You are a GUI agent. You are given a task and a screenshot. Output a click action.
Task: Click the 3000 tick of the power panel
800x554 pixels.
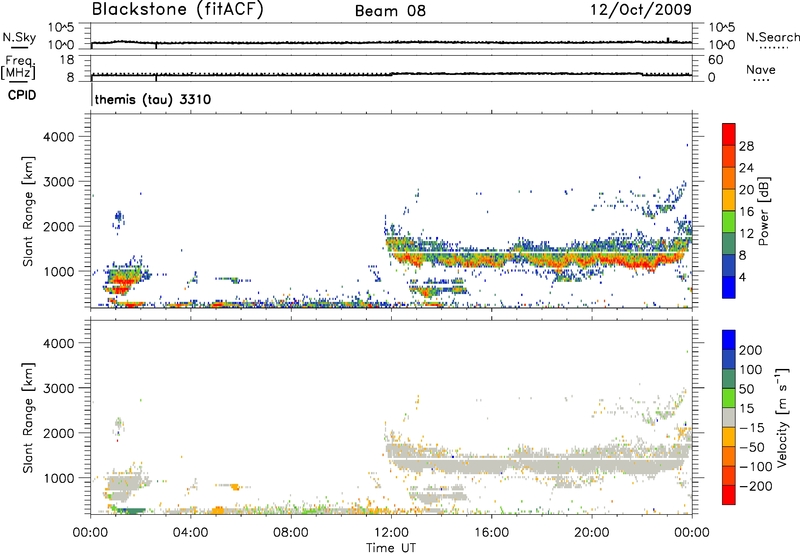[59, 182]
